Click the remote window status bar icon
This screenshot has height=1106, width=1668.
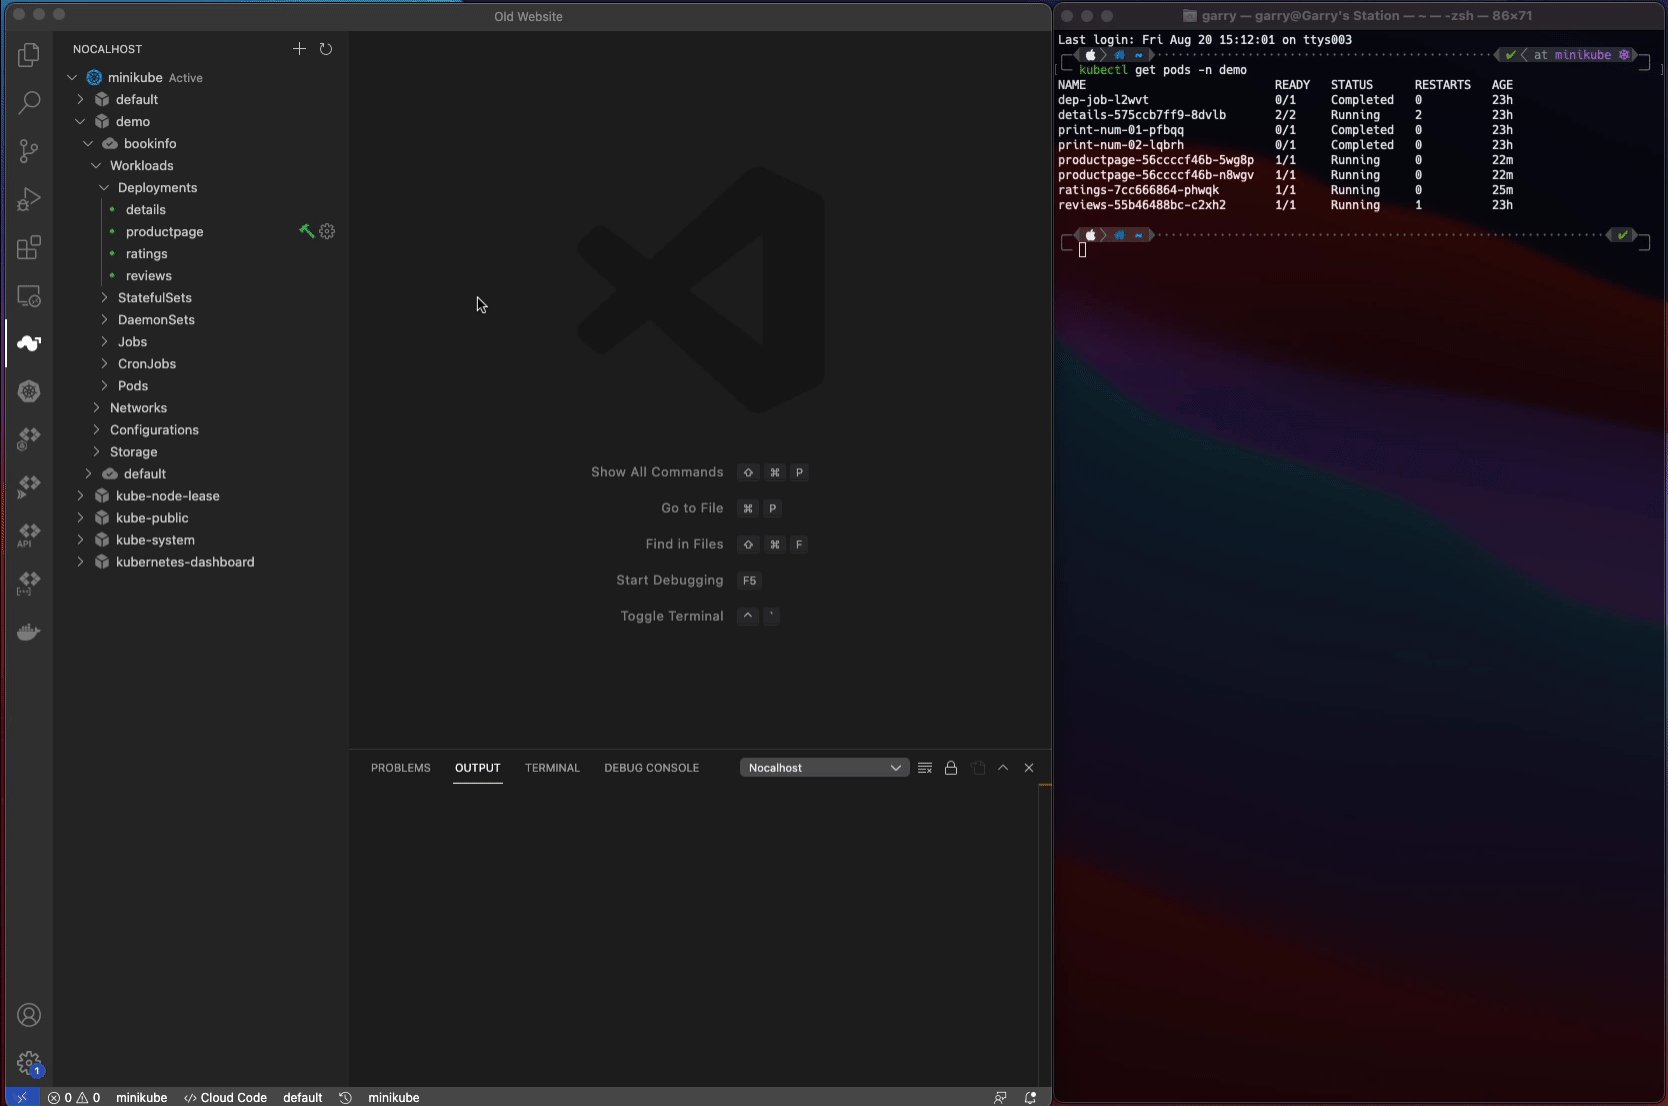click(22, 1097)
